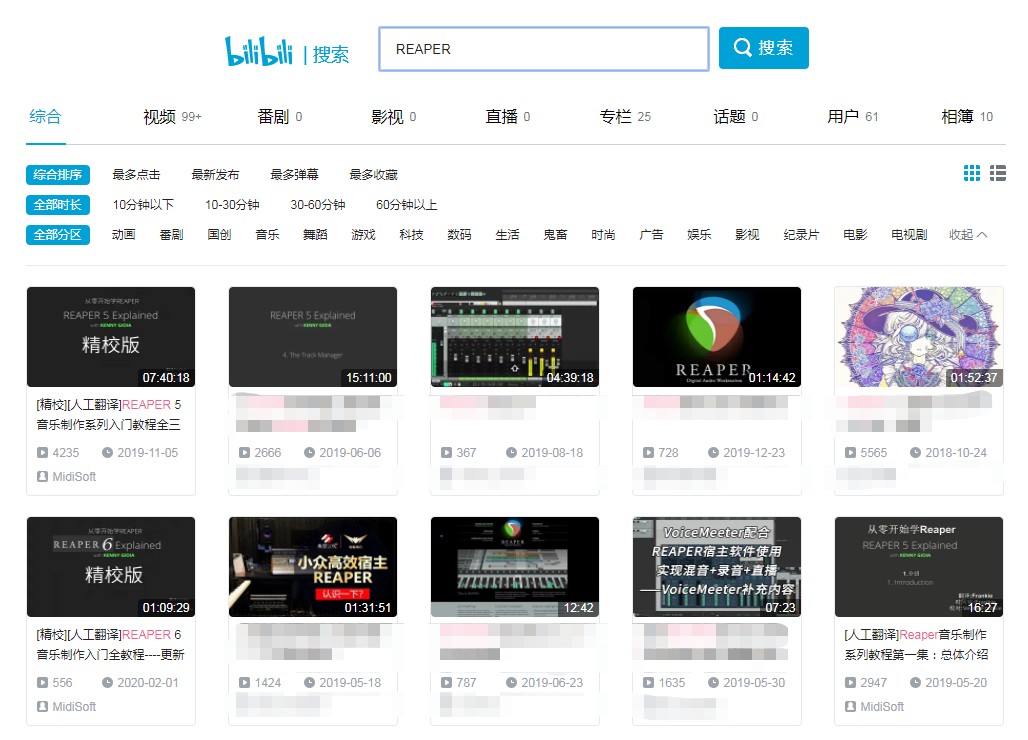Open MidiSoft uploader under REAPER 5 精校 video
Screen dimensions: 1028x740
[74, 477]
